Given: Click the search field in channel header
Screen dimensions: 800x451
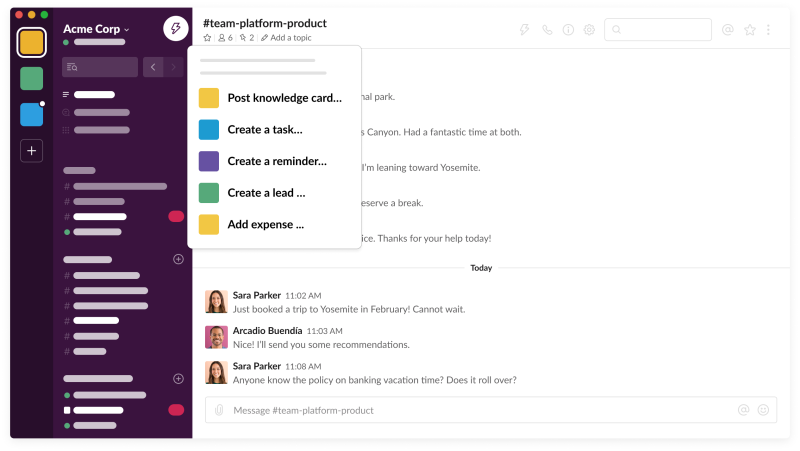Looking at the screenshot, I should [x=658, y=30].
